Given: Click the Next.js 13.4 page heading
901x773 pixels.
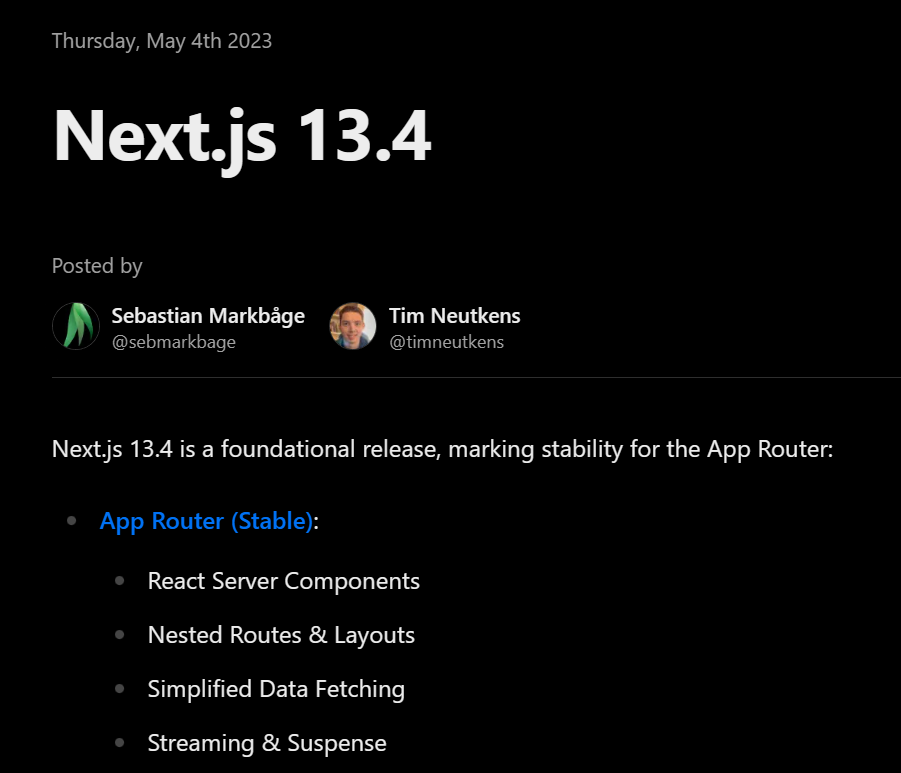Looking at the screenshot, I should click(242, 136).
